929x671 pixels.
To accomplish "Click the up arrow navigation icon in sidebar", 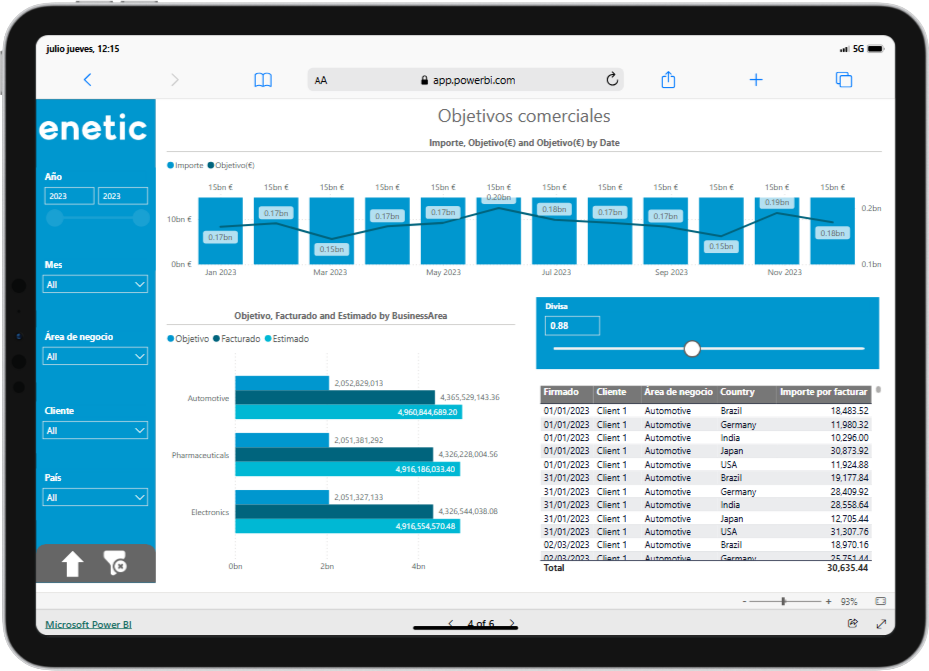I will coord(73,564).
